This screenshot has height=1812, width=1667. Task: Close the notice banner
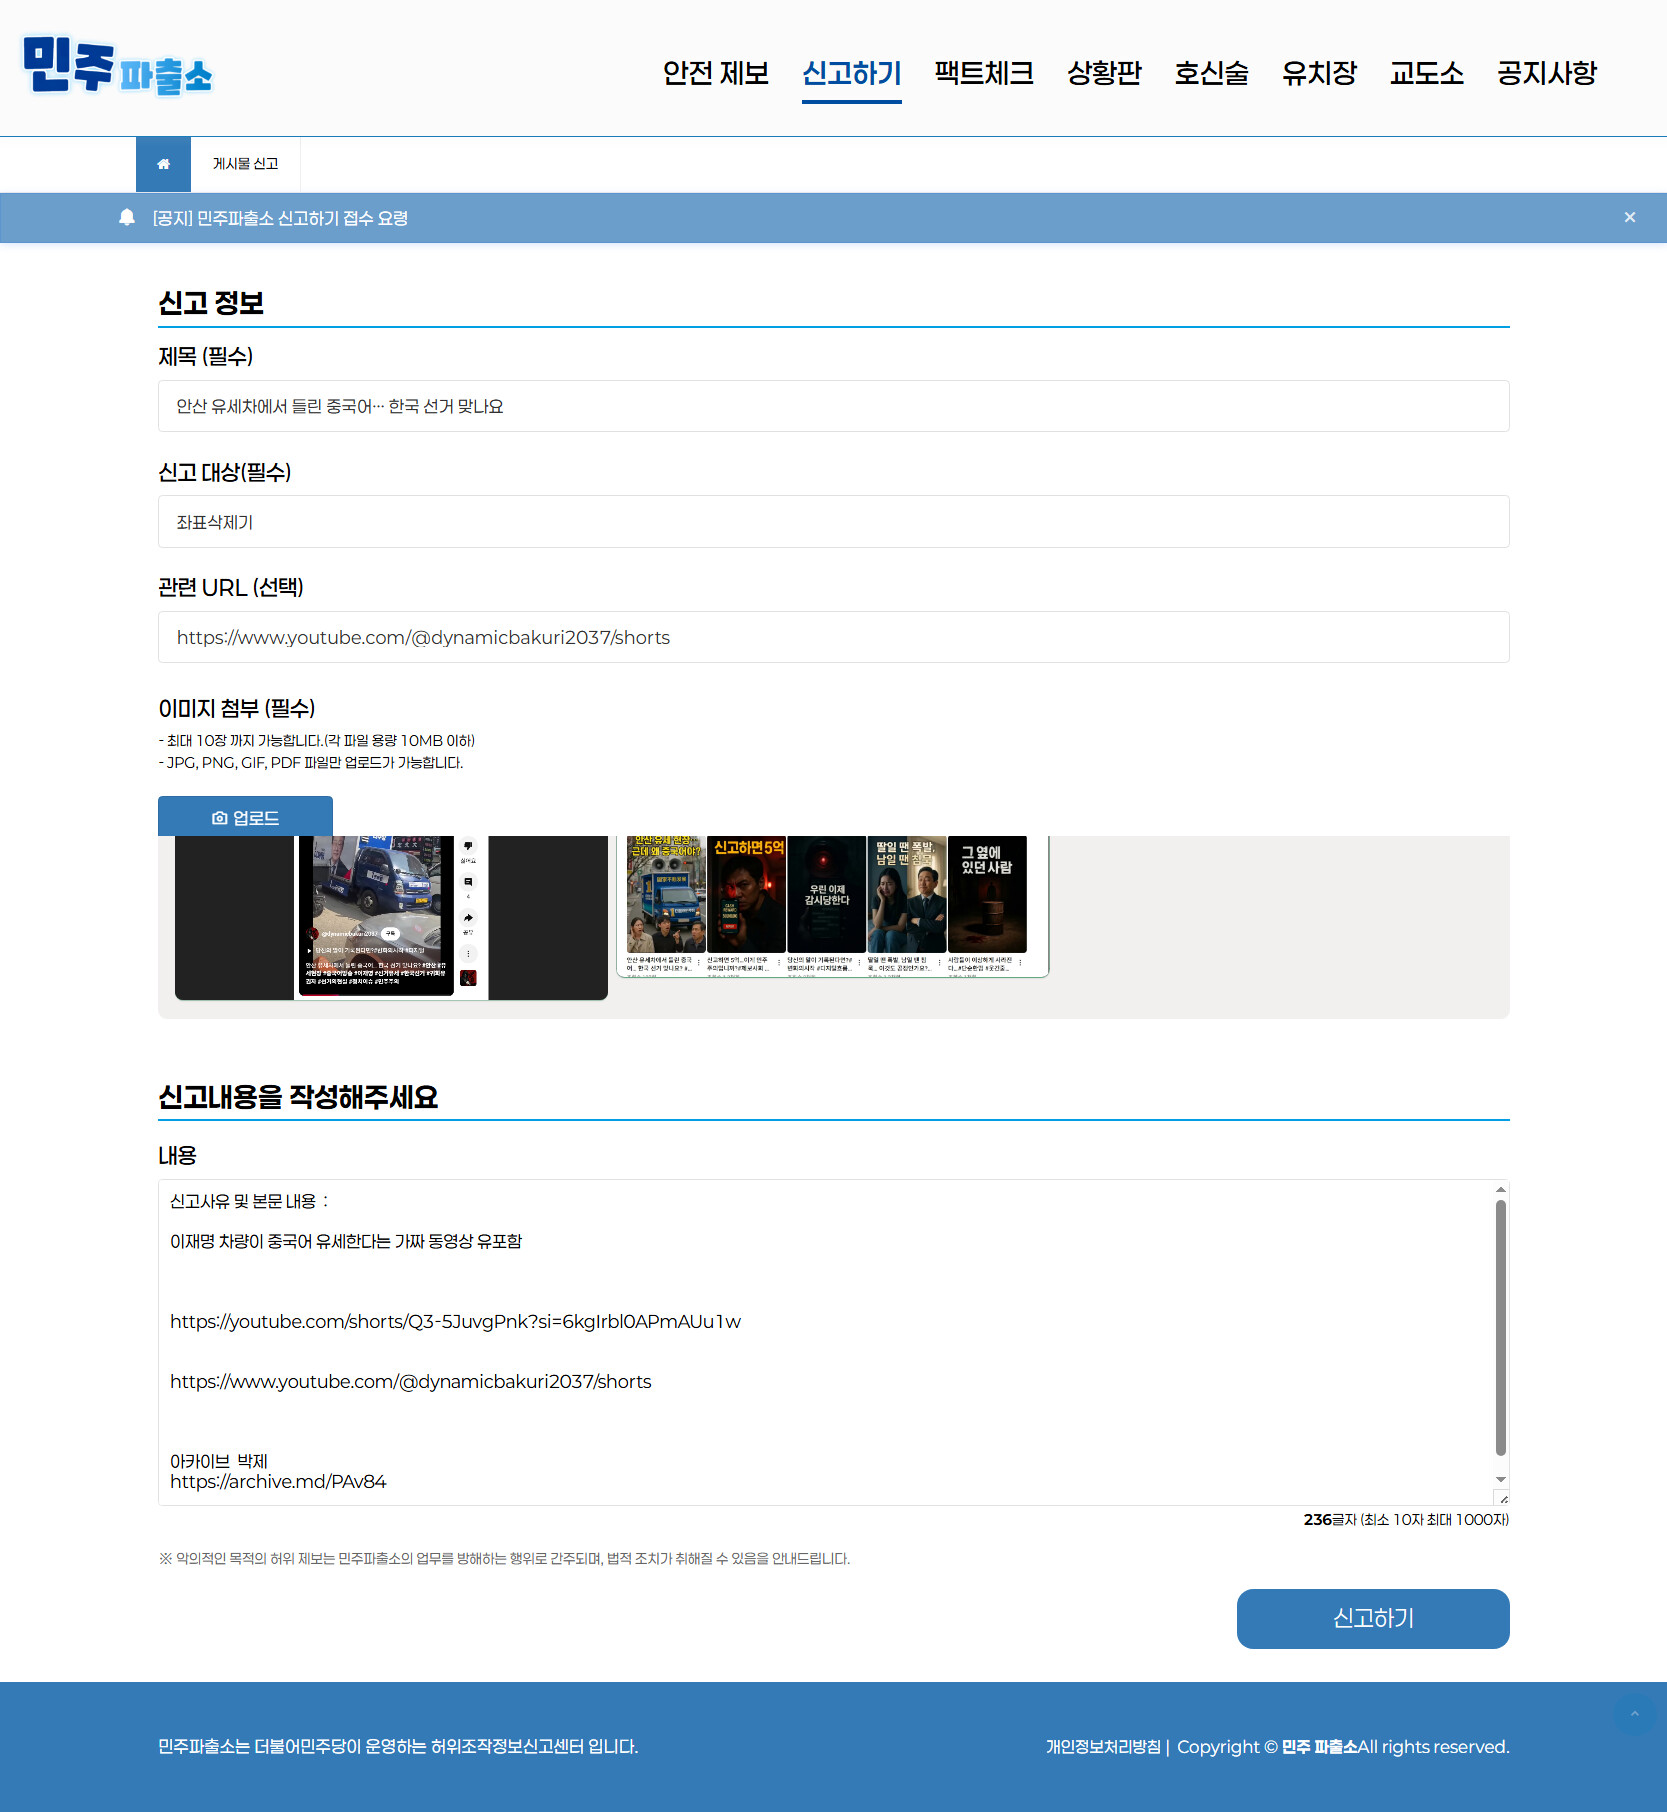coord(1630,217)
